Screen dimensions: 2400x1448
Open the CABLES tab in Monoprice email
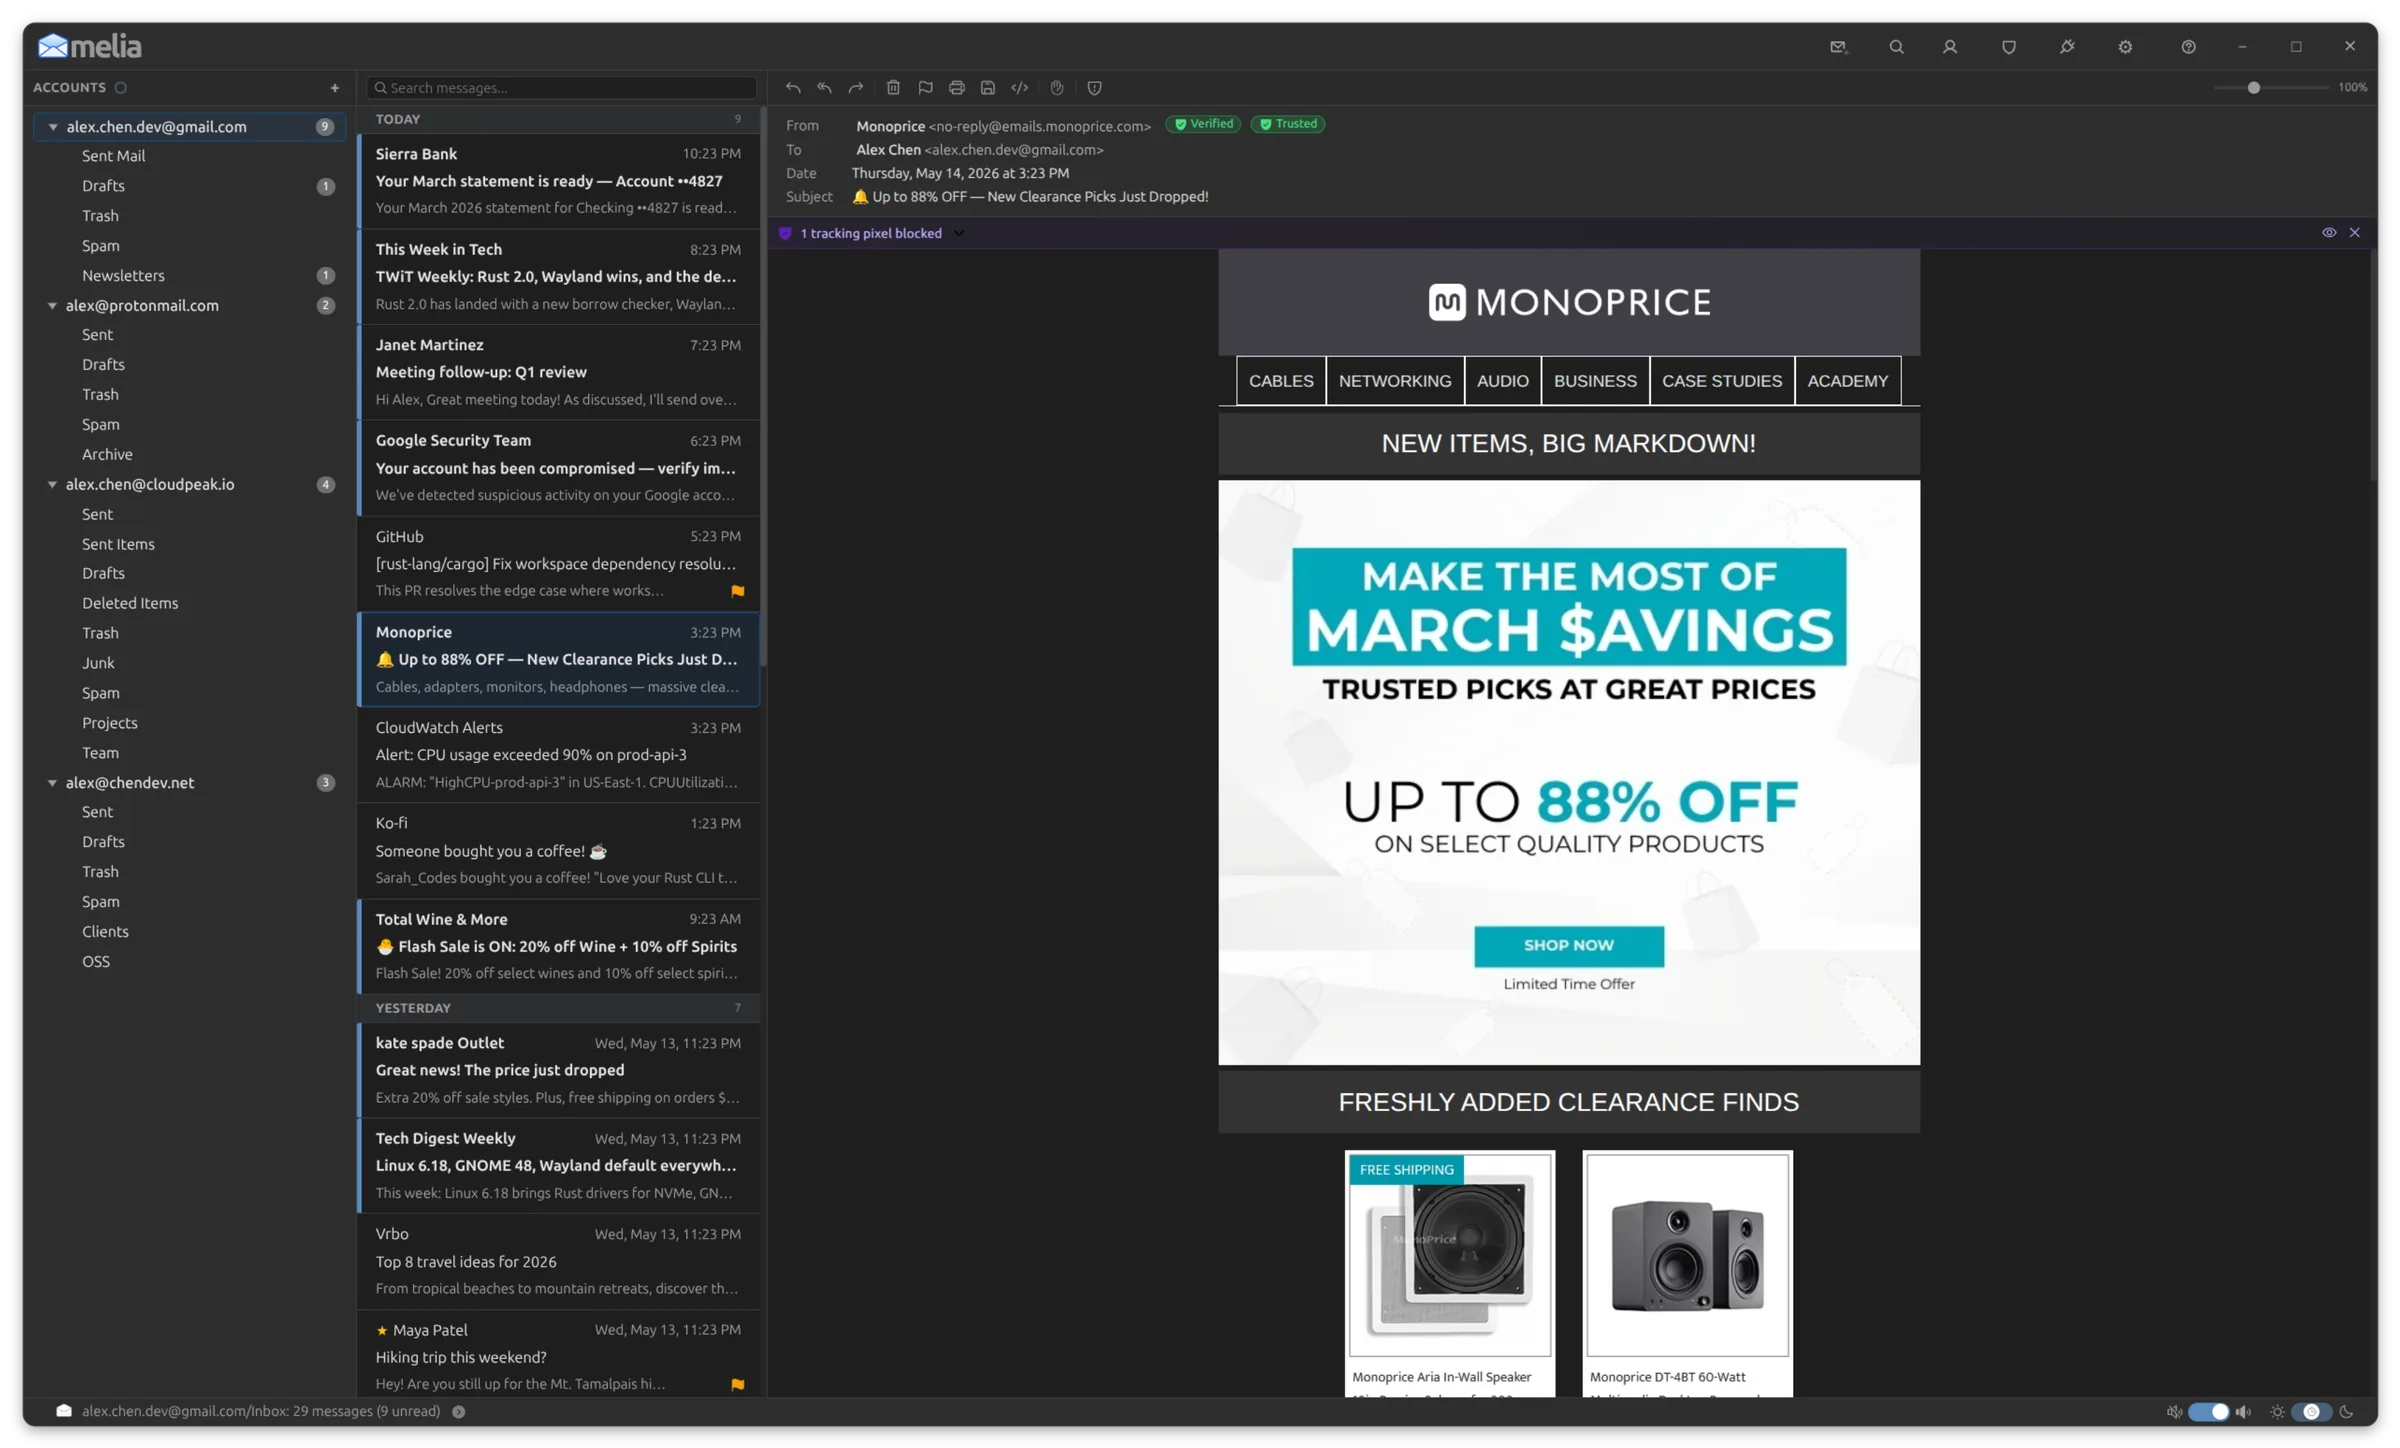pos(1281,381)
